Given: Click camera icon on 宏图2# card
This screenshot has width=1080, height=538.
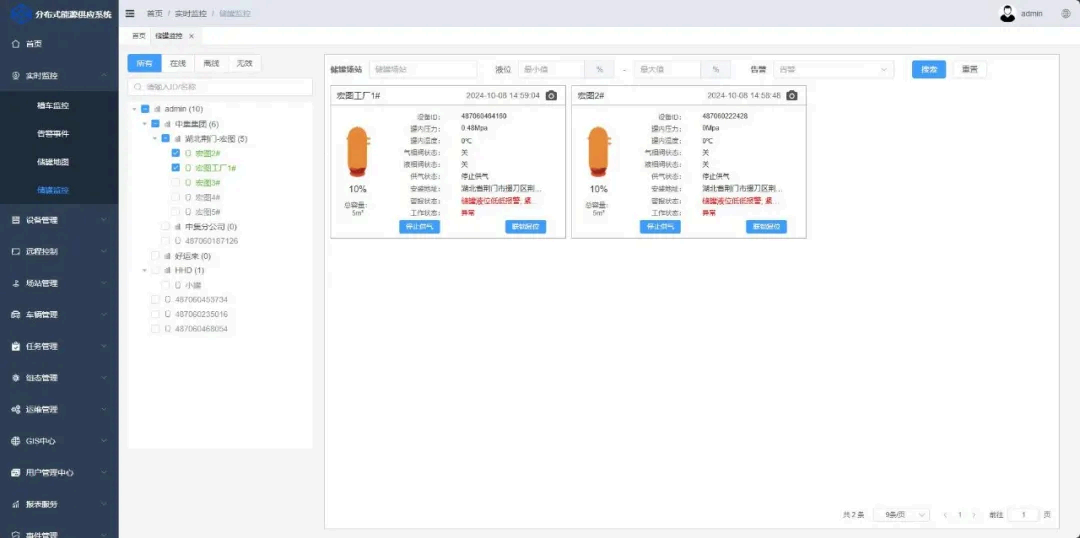Looking at the screenshot, I should pos(792,96).
